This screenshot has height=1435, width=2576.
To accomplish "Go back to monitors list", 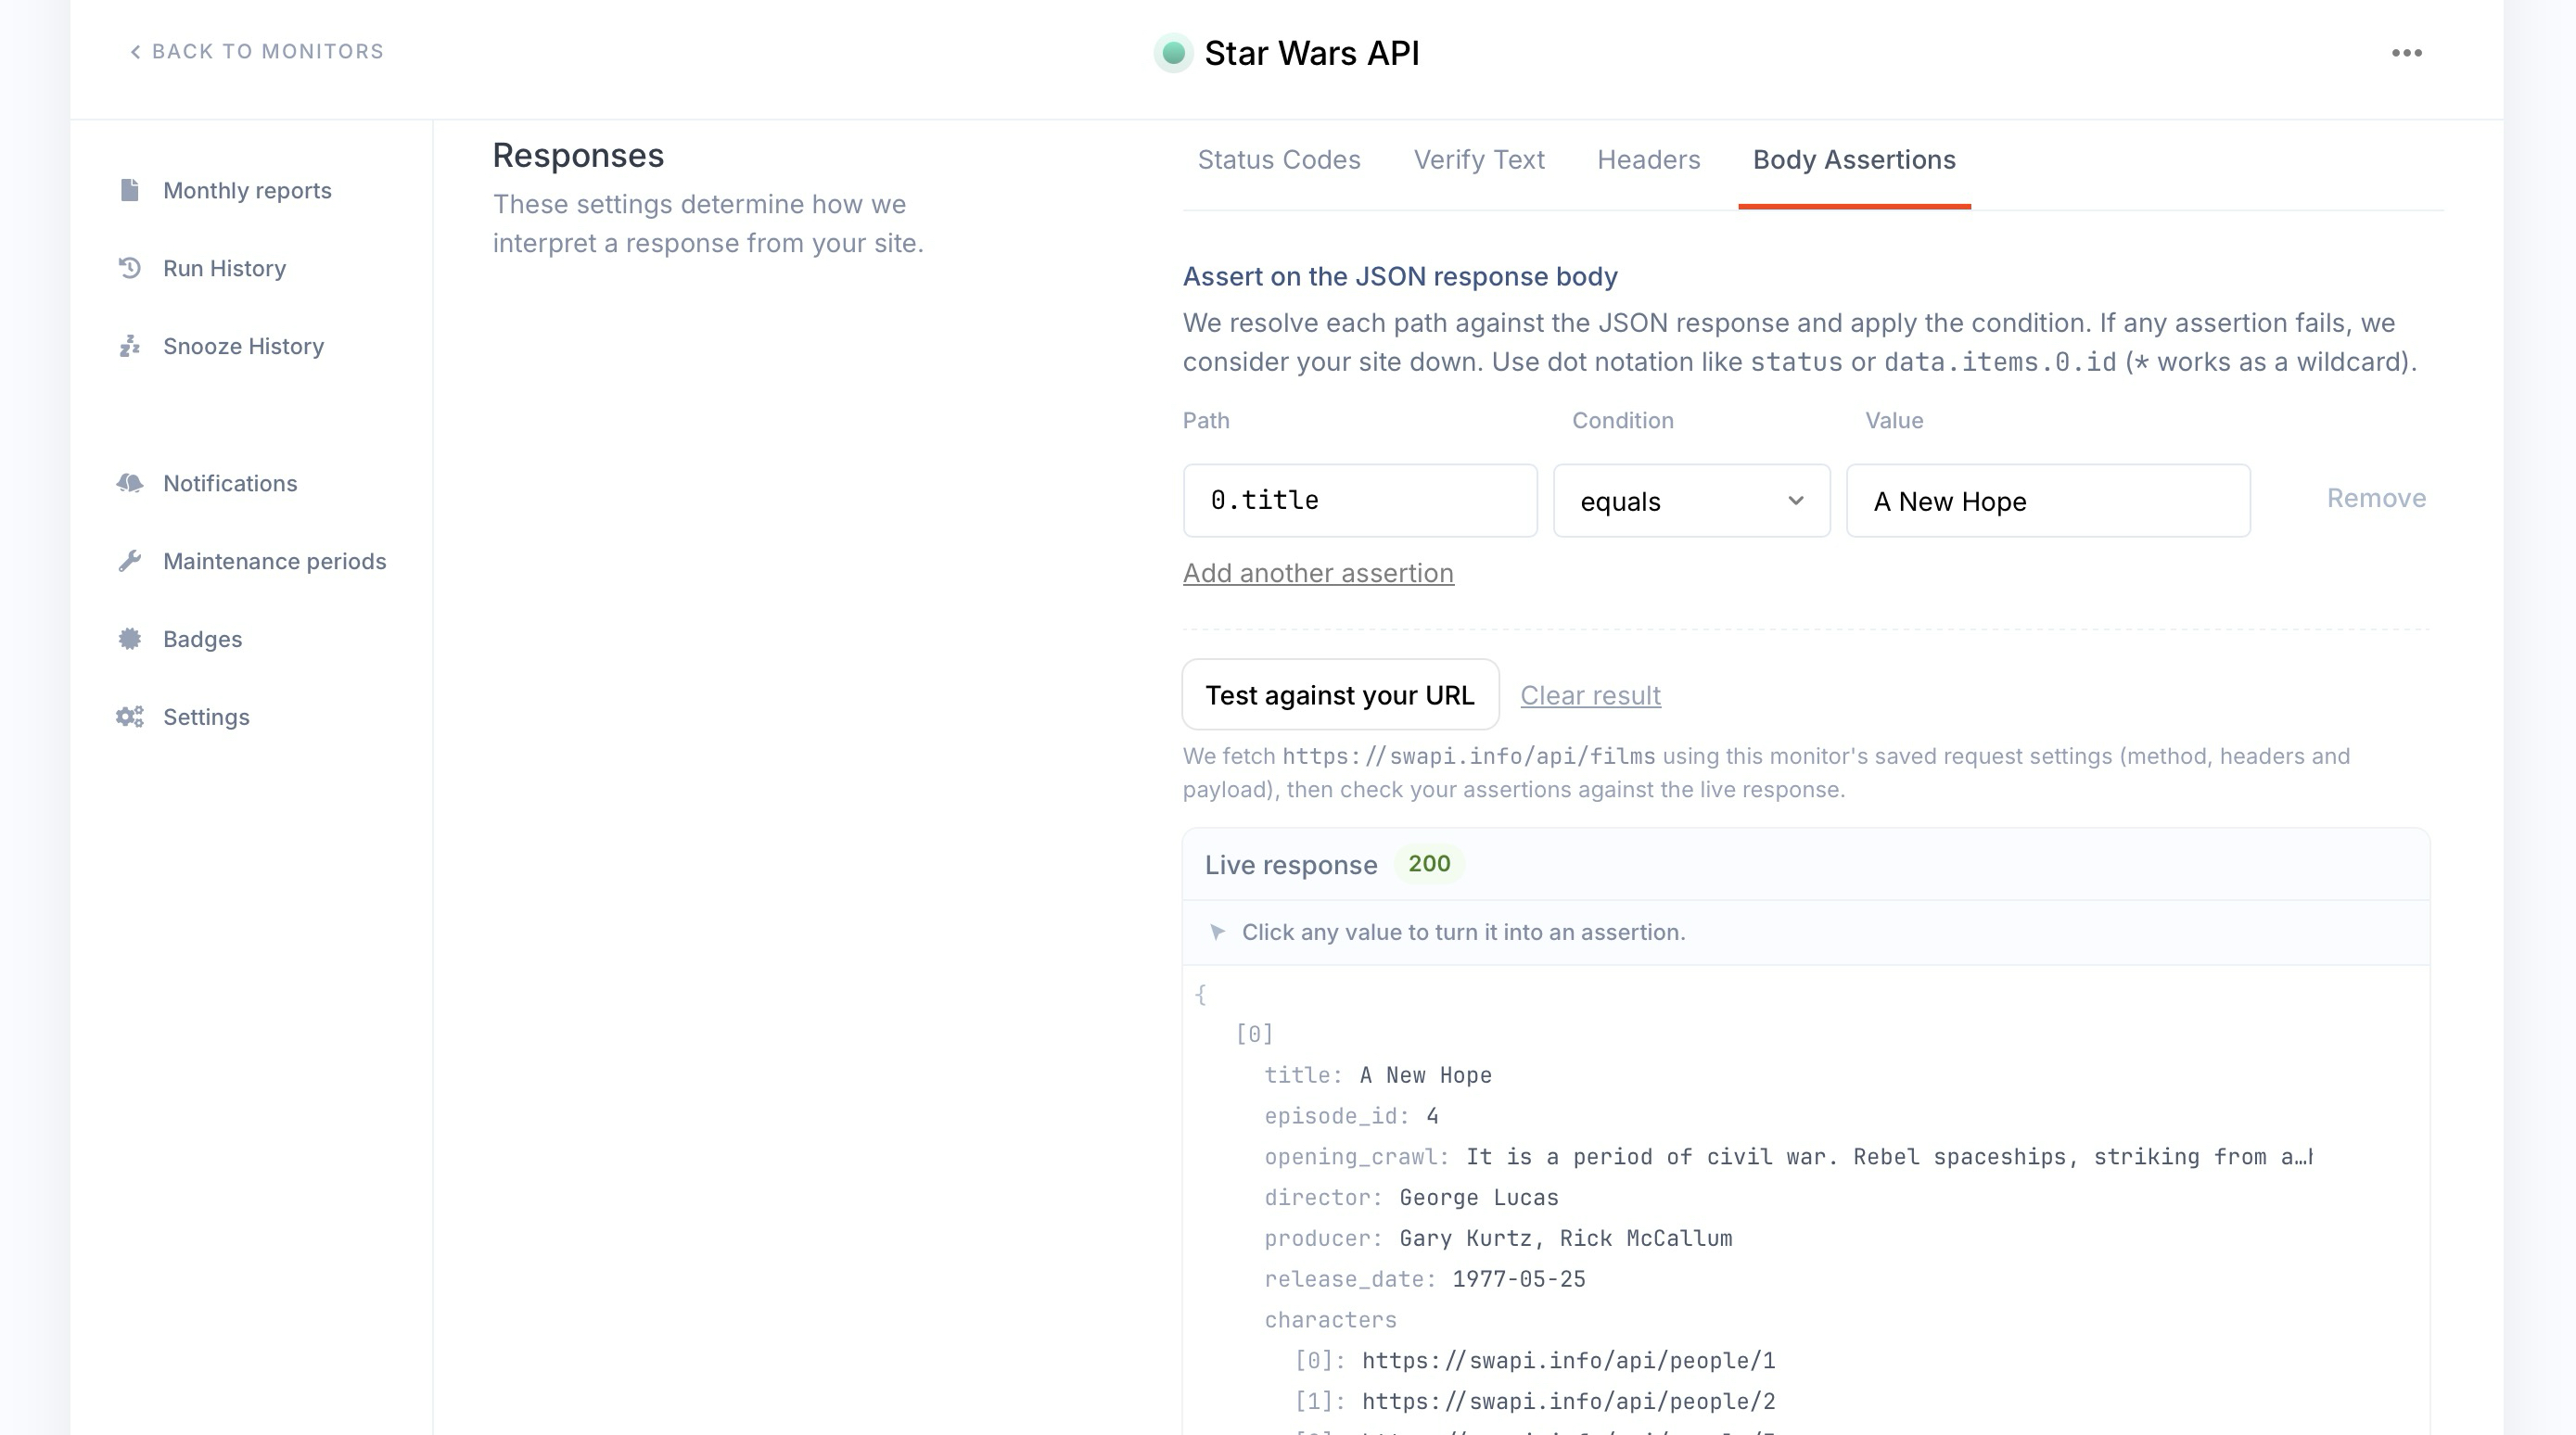I will pyautogui.click(x=257, y=52).
